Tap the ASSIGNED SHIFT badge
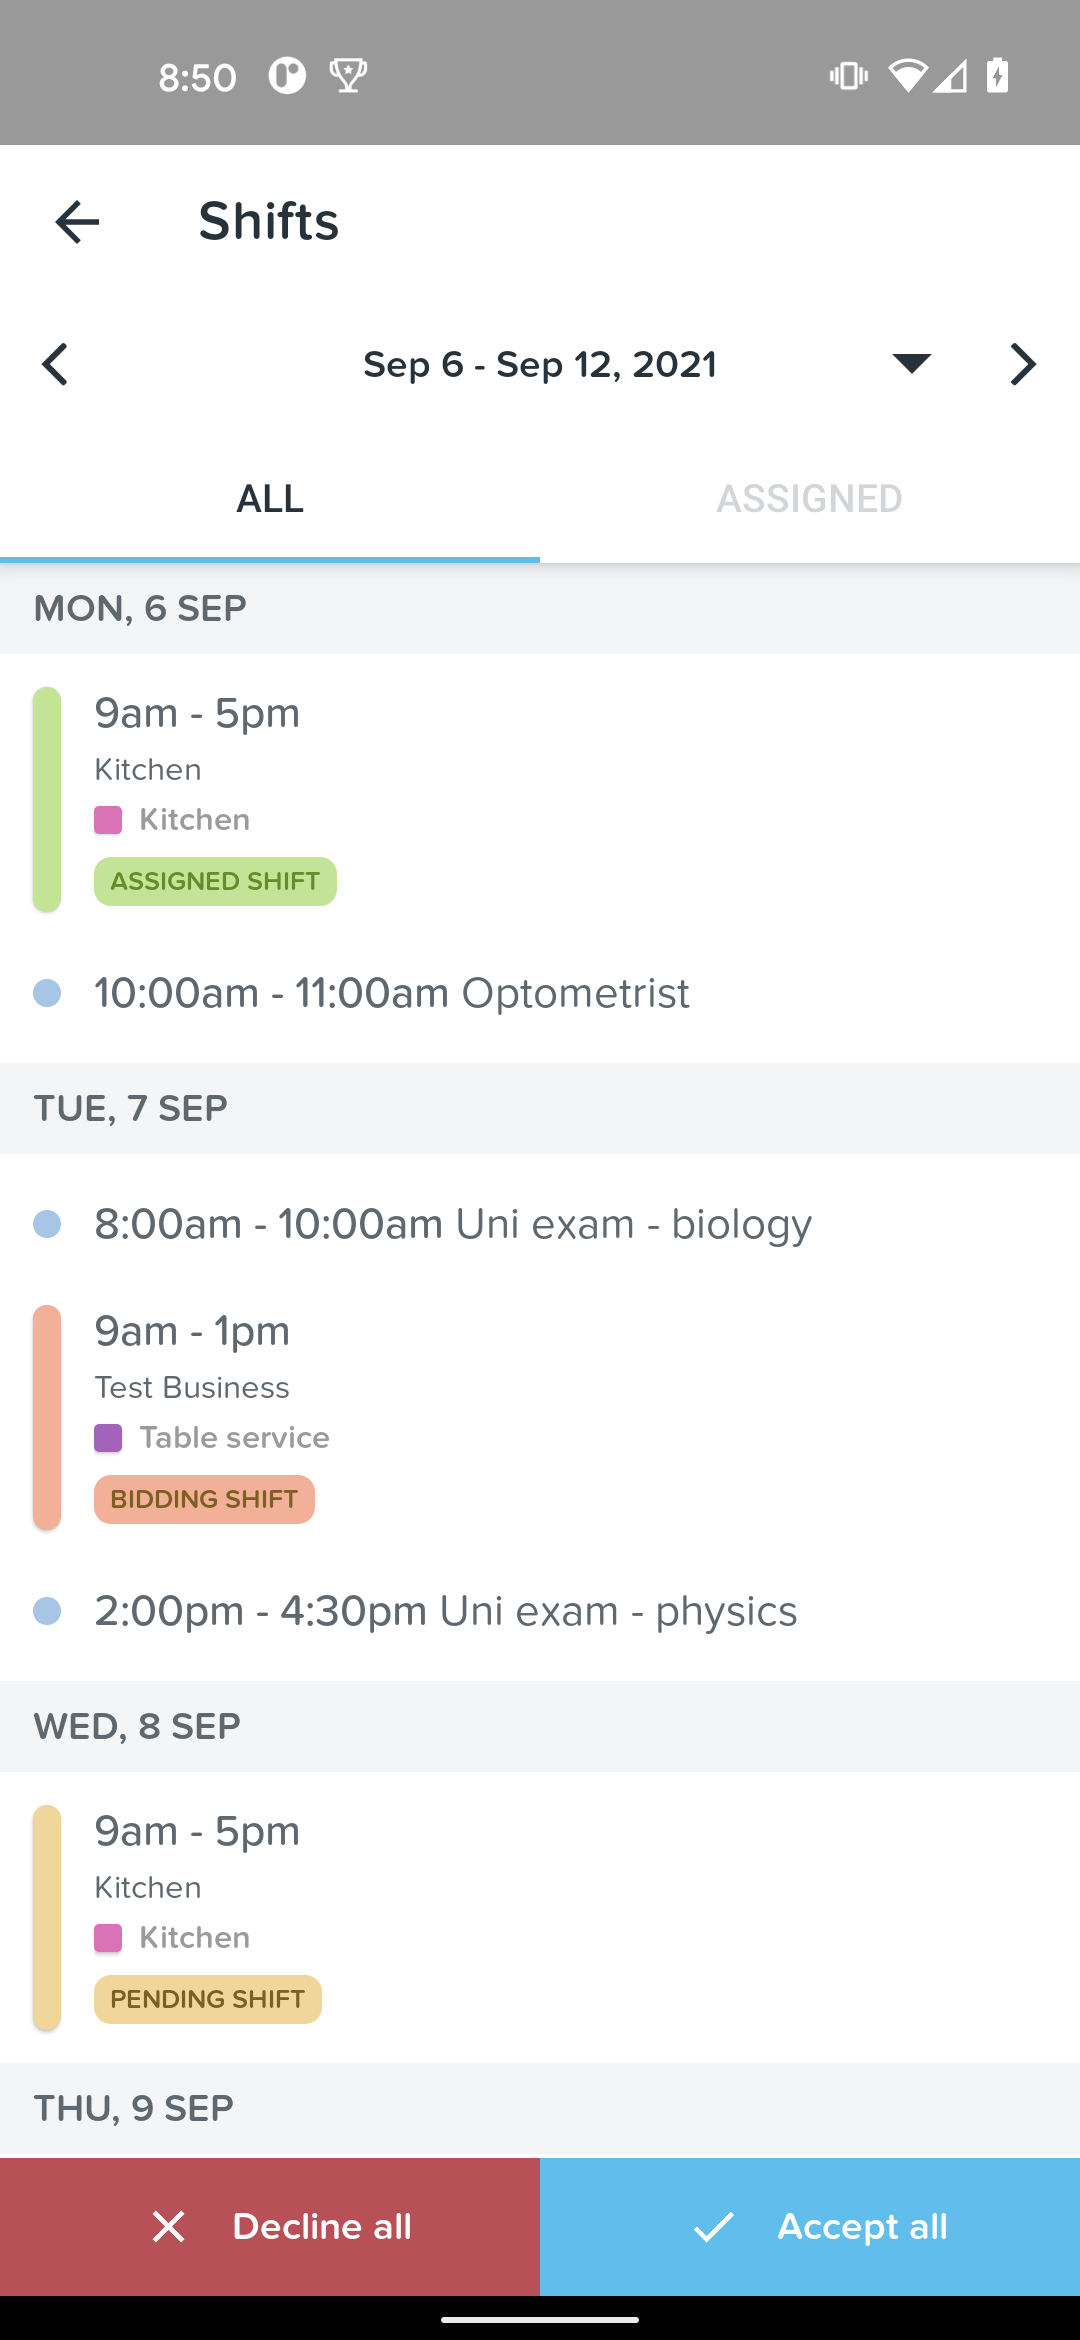The width and height of the screenshot is (1080, 2340). tap(215, 881)
